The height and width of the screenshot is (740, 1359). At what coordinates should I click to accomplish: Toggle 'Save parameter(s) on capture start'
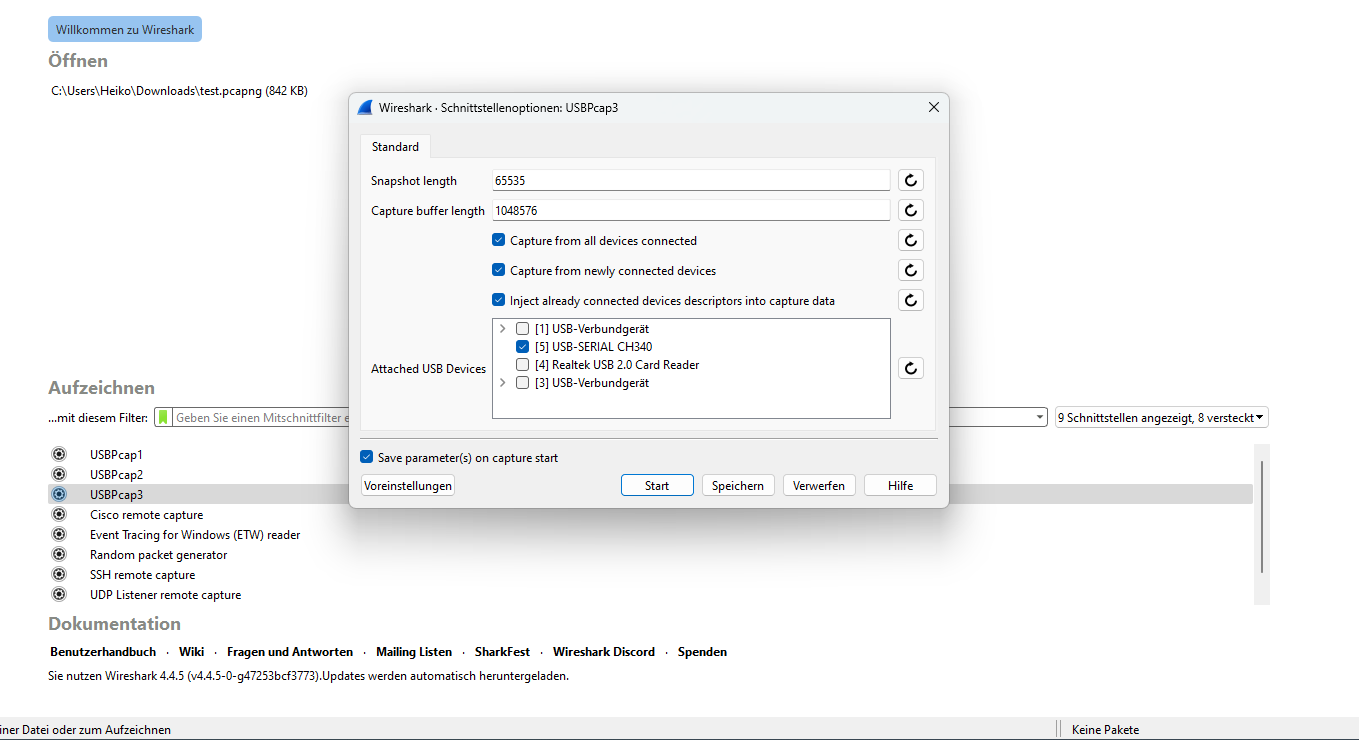point(366,457)
